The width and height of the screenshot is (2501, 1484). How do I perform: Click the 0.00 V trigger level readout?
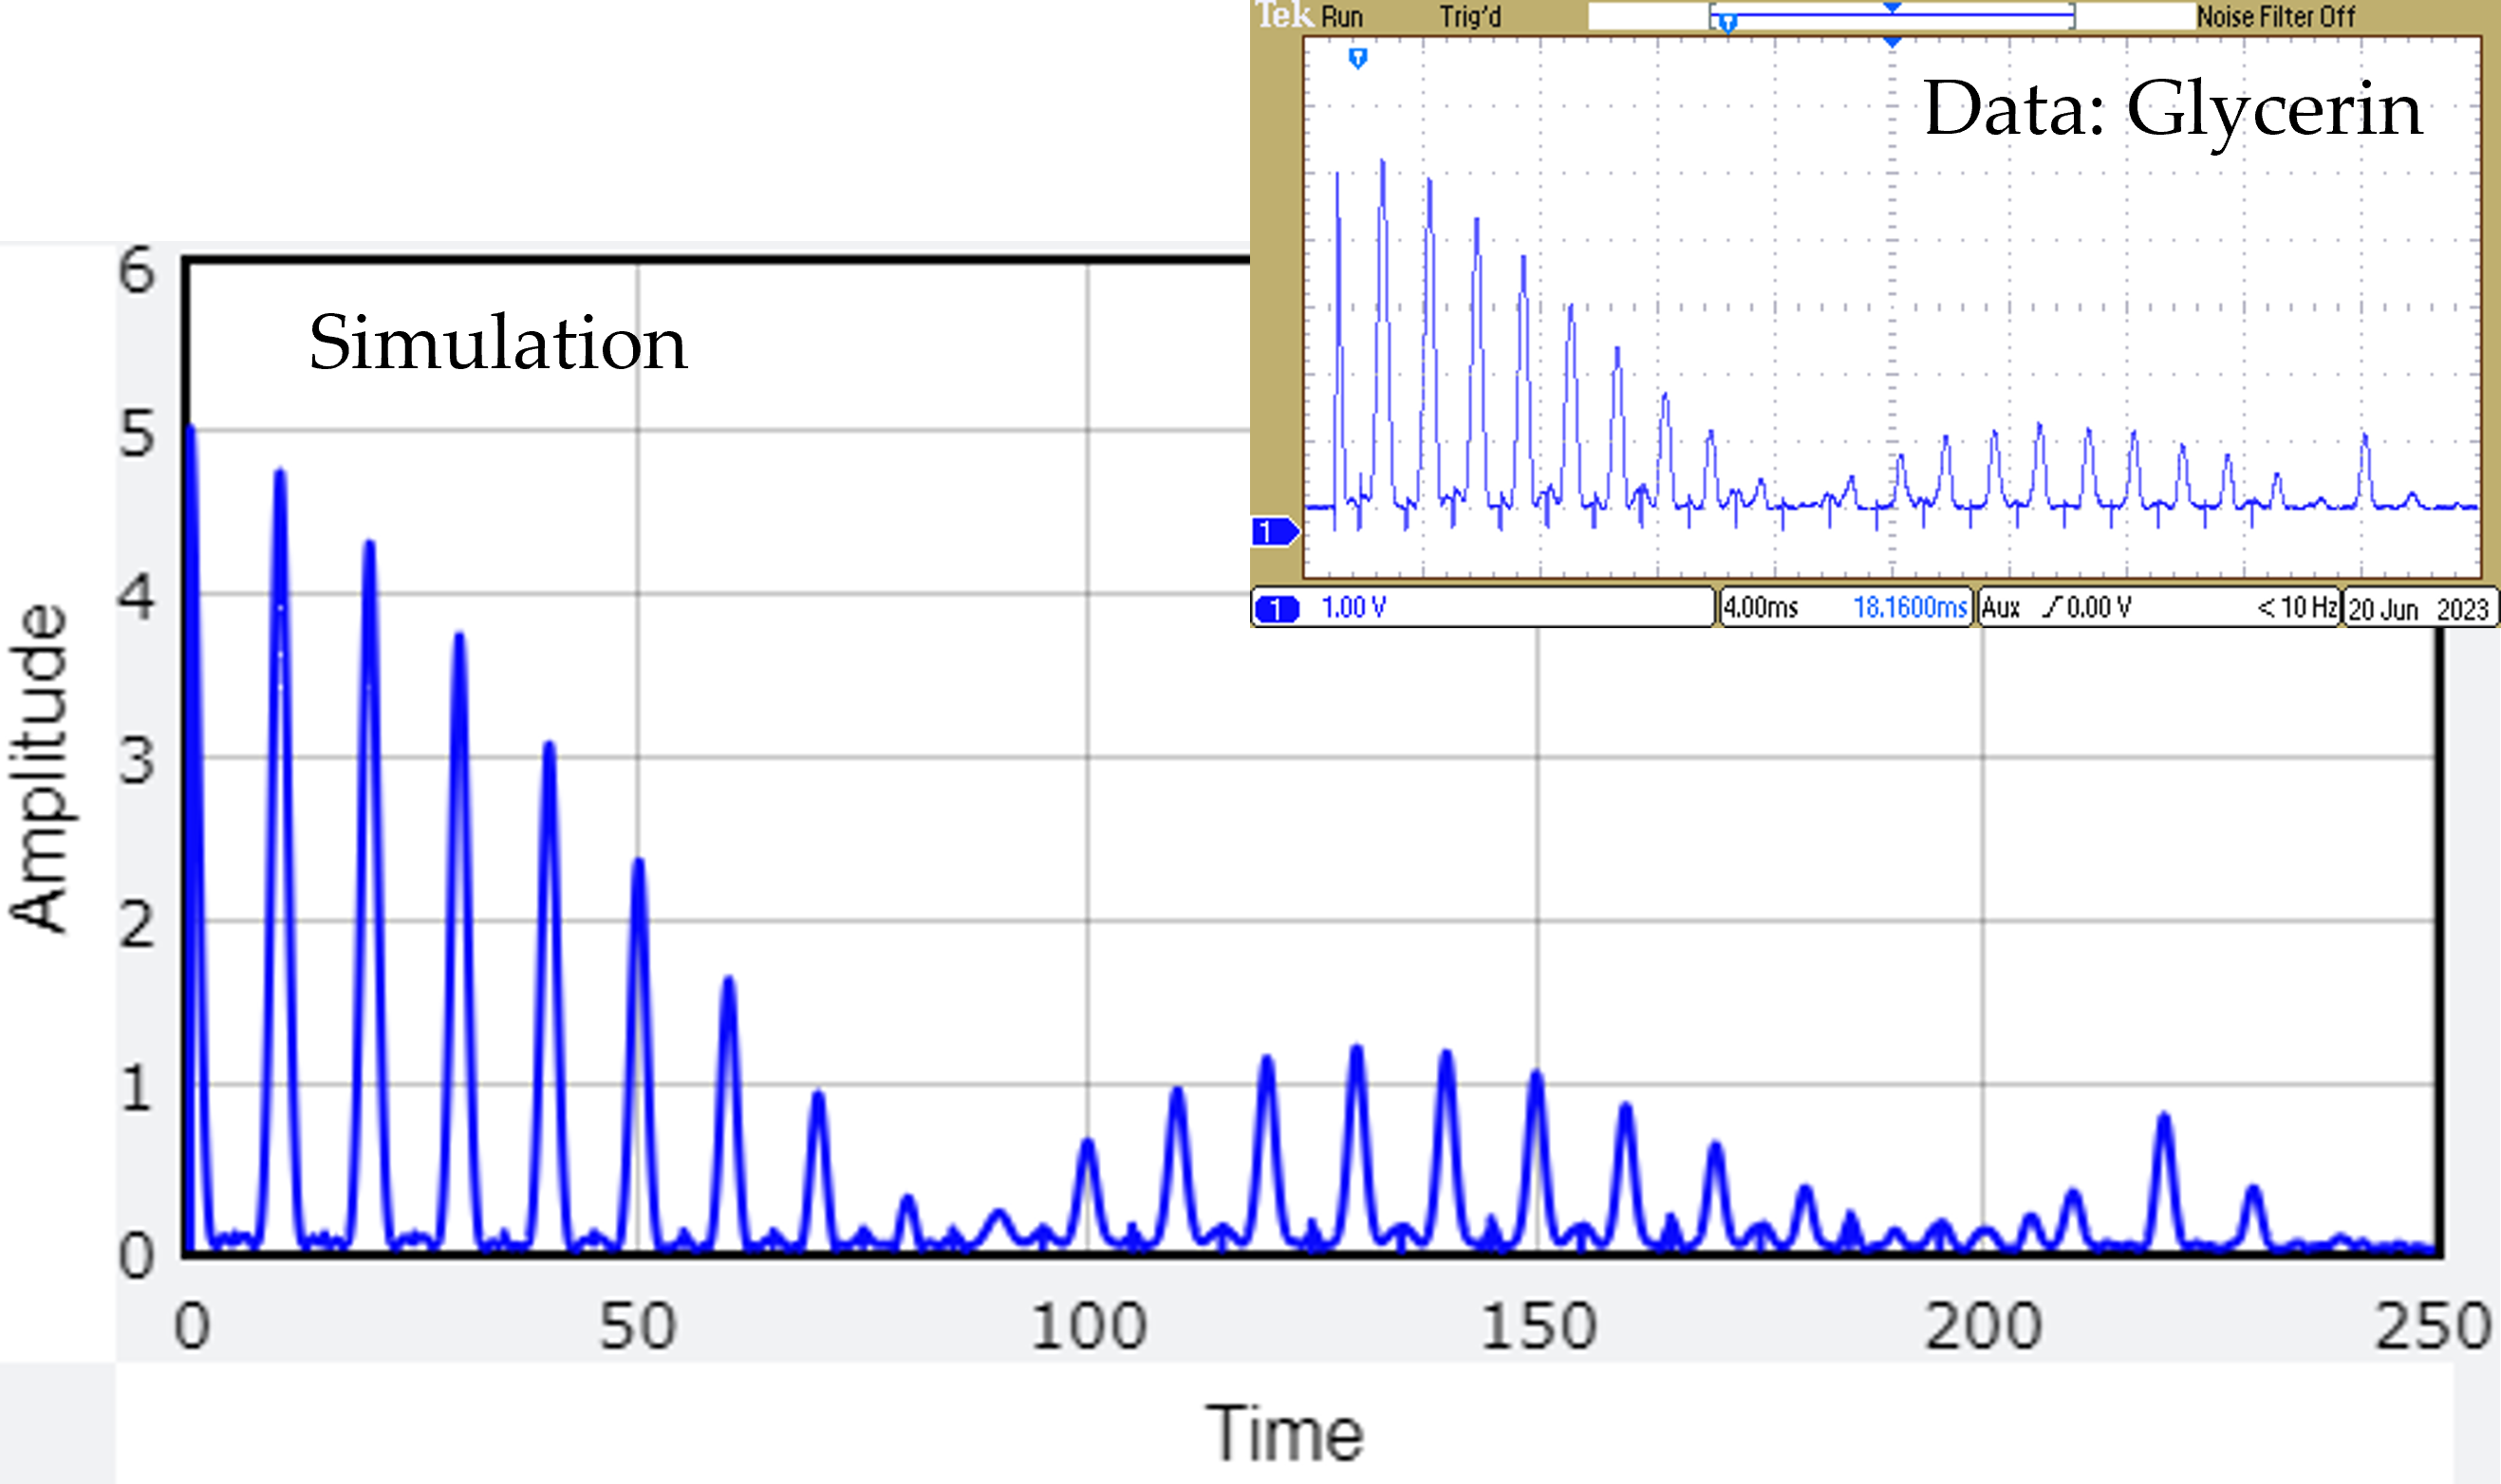coord(2099,608)
